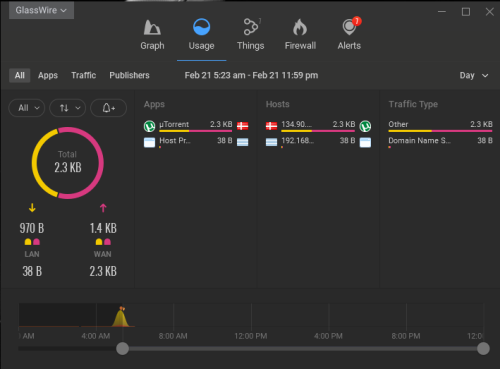Image resolution: width=500 pixels, height=369 pixels.
Task: Open the Firewall flame icon
Action: (300, 27)
